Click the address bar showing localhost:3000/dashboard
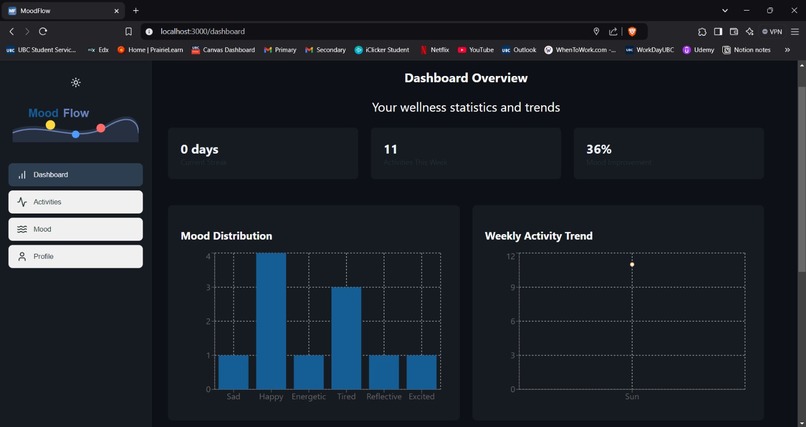The width and height of the screenshot is (806, 427). [370, 31]
